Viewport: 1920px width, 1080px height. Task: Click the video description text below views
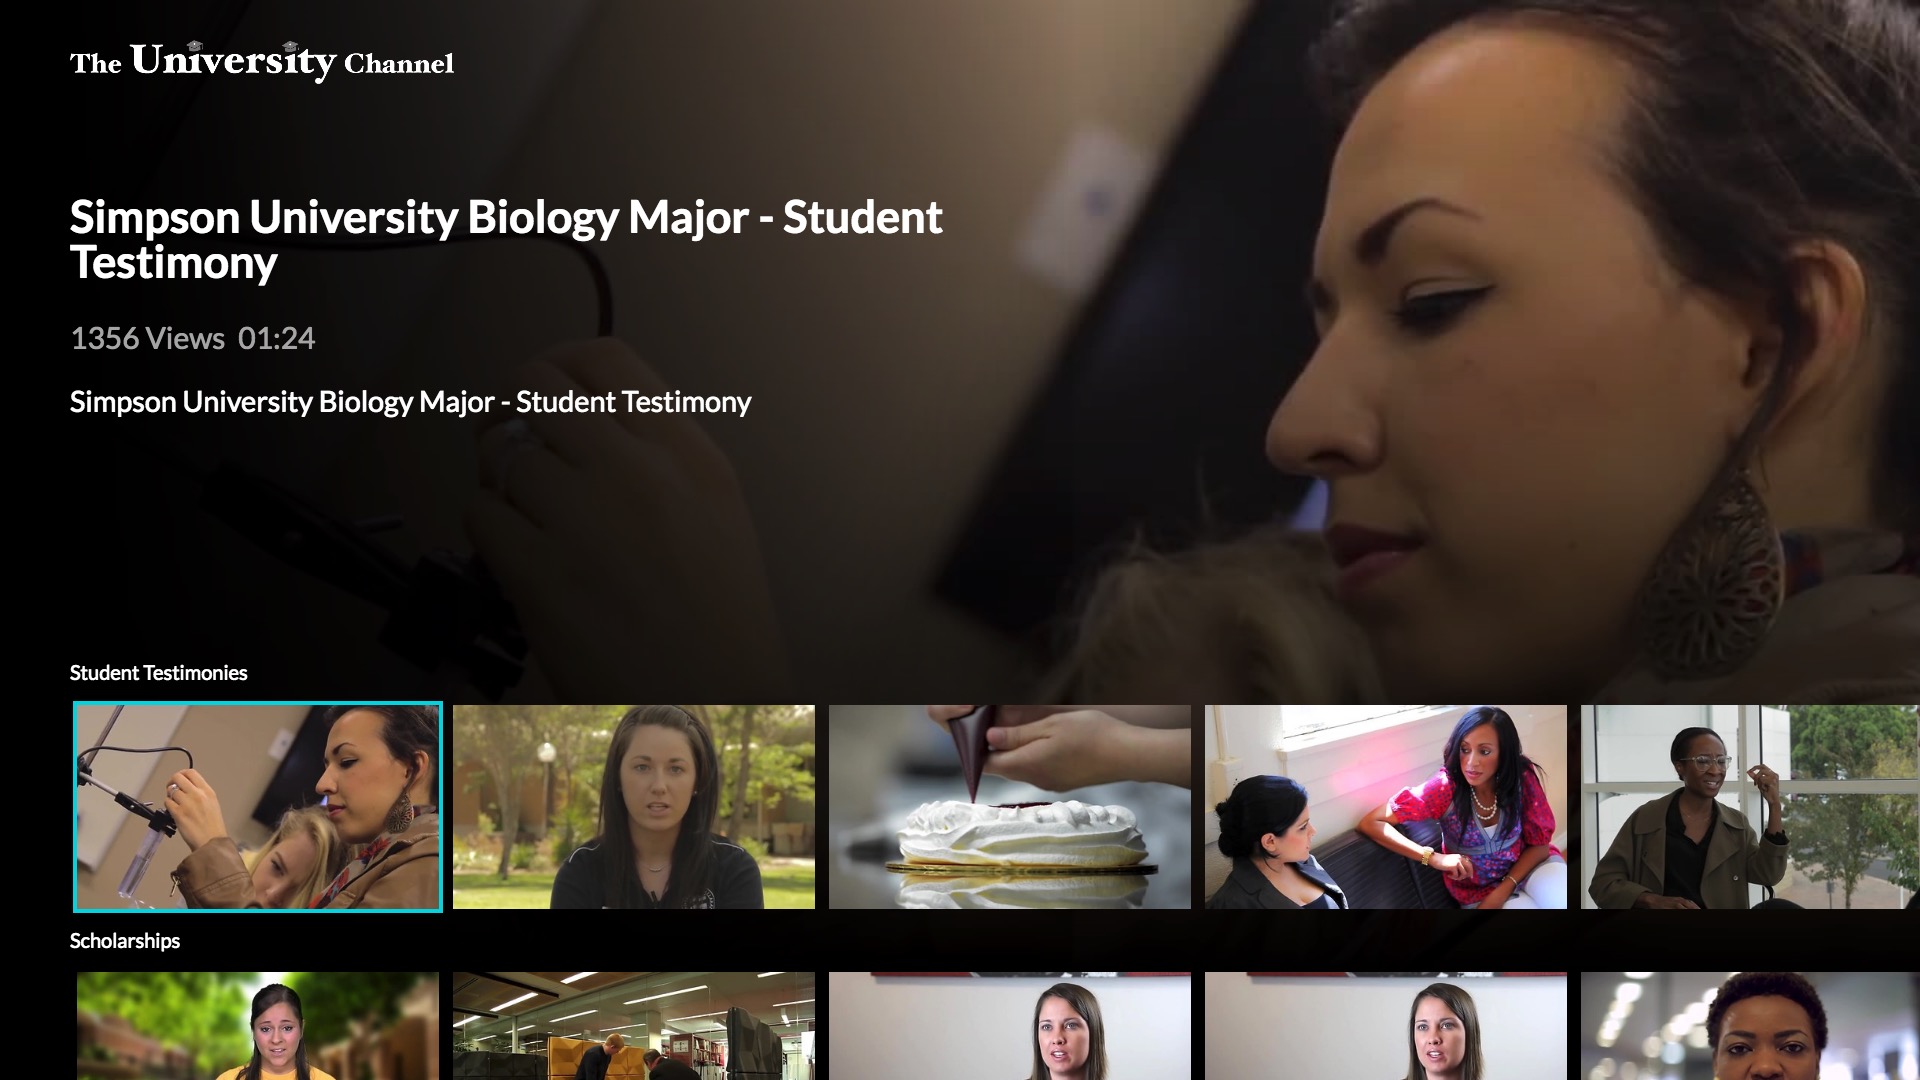[x=410, y=402]
